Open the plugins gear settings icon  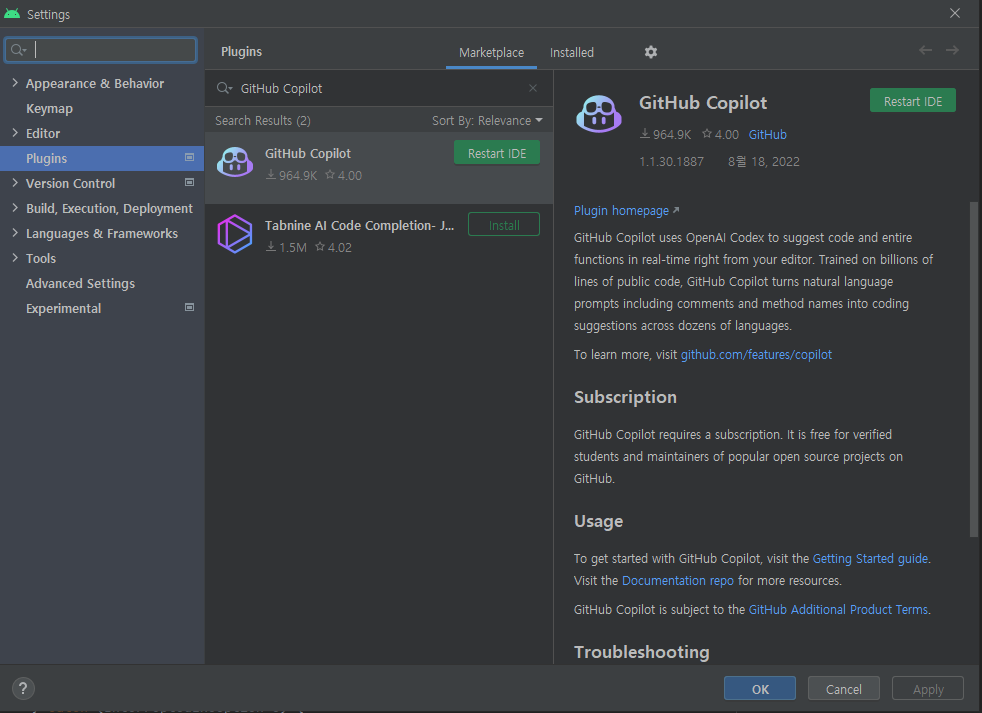[651, 52]
